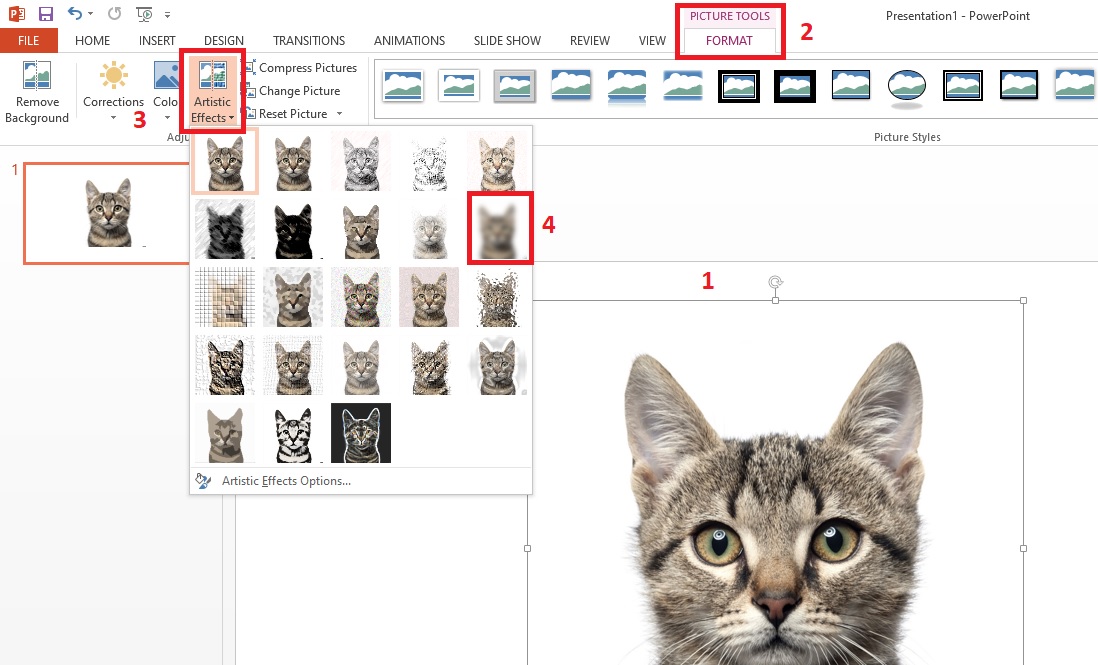1098x665 pixels.
Task: Open the FILE menu
Action: coord(29,40)
